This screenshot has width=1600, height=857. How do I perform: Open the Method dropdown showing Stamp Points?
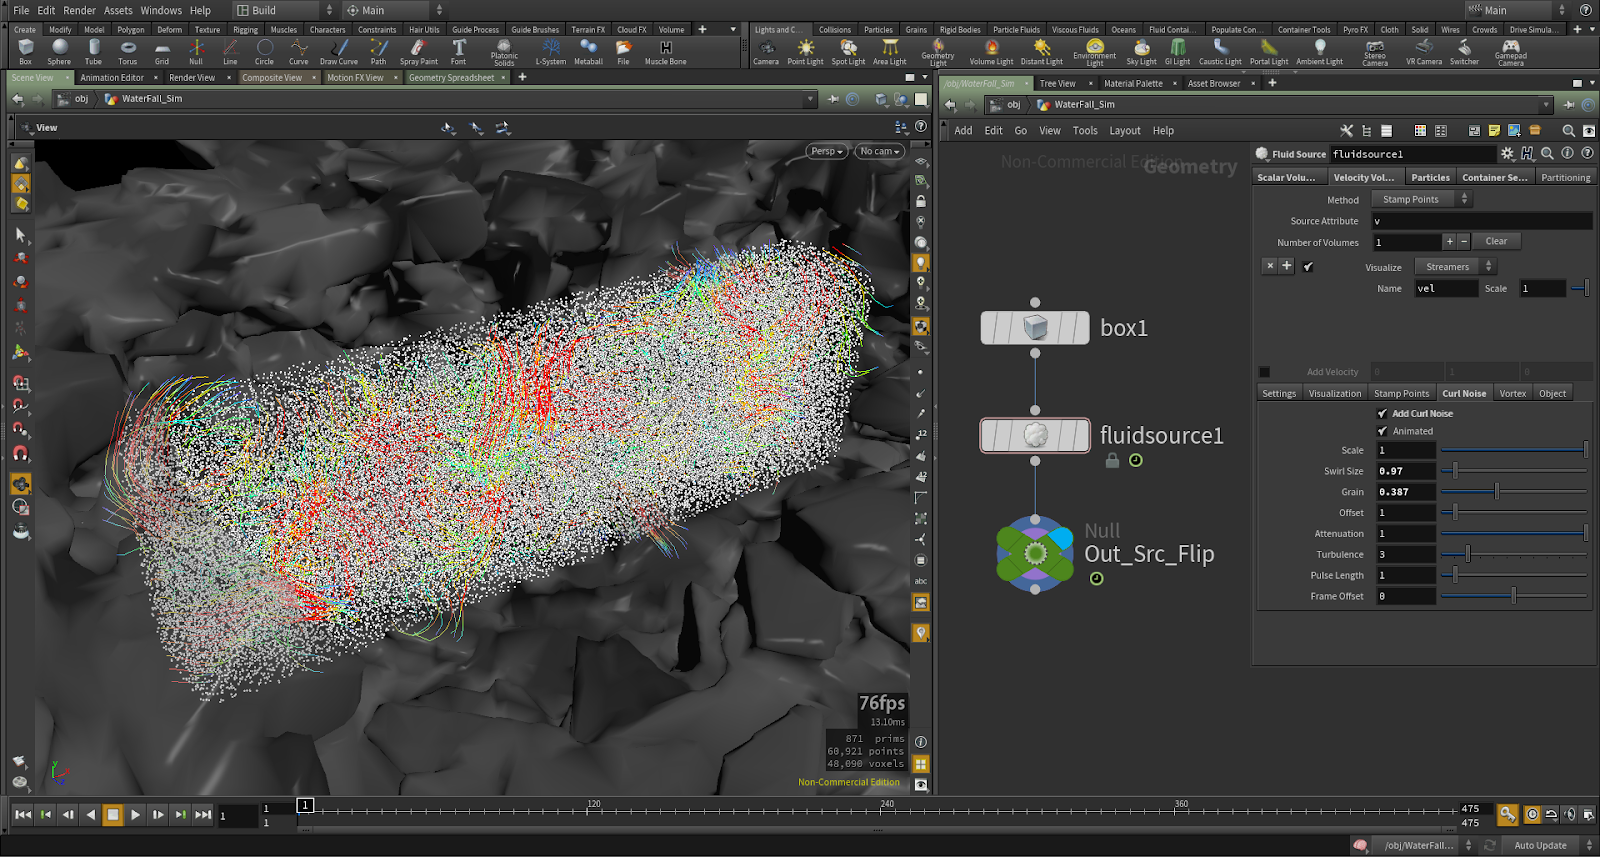[x=1420, y=200]
